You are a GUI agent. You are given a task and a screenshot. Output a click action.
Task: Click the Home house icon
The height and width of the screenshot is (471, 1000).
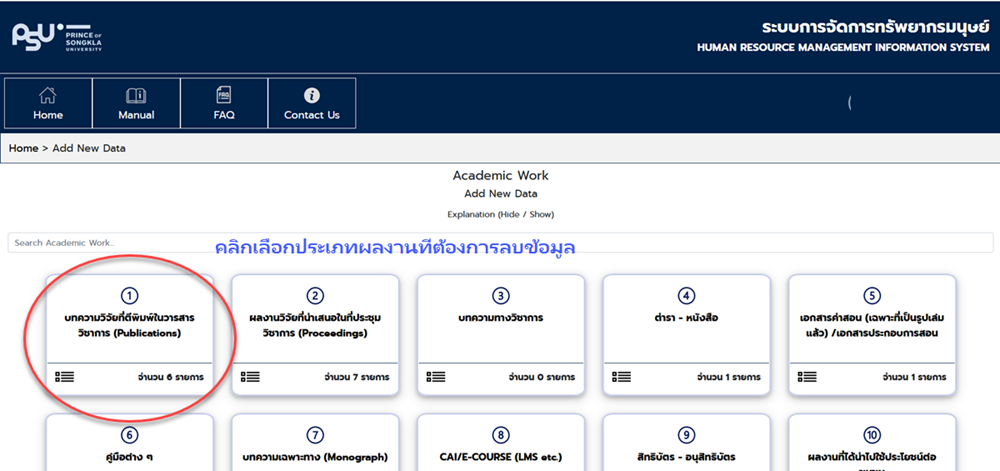[48, 96]
